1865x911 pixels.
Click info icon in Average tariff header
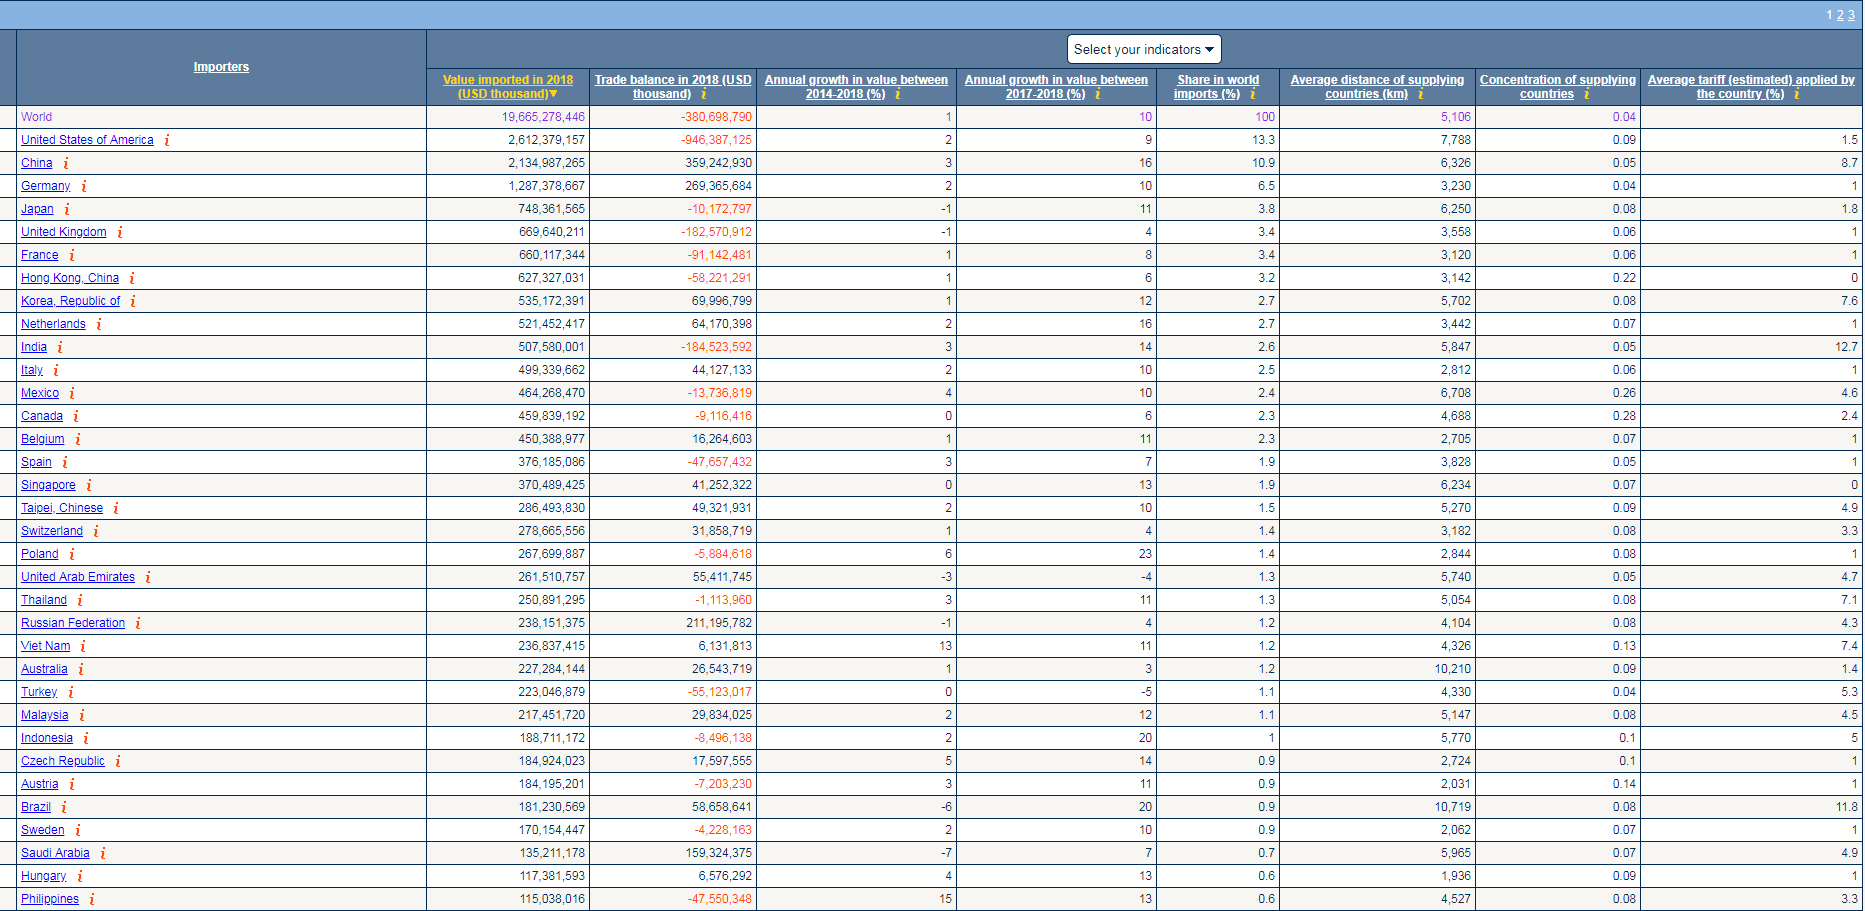[x=1797, y=94]
